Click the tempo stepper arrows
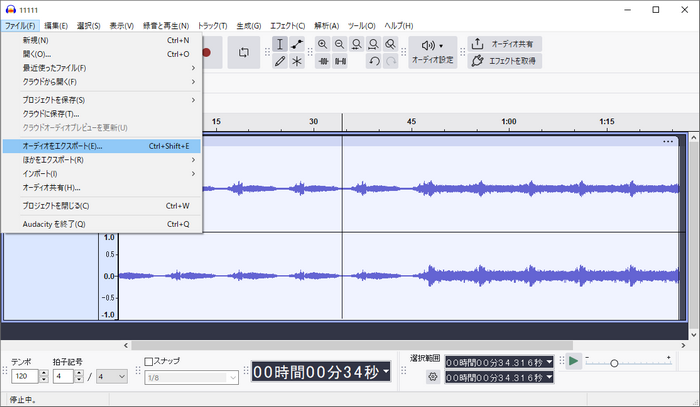This screenshot has height=407, width=700. coord(43,376)
